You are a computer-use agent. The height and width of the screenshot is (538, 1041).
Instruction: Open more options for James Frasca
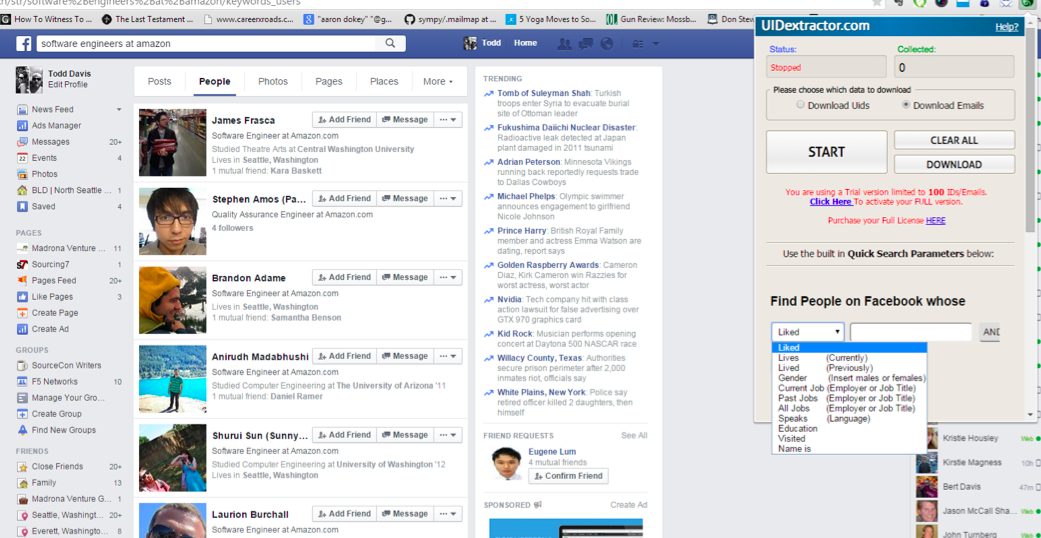[x=447, y=120]
